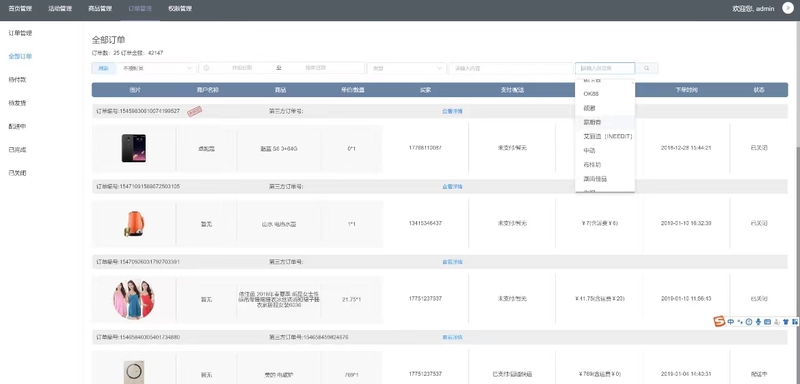The width and height of the screenshot is (800, 384).
Task: Select 艾丽迪 (INEEDIT) from the shop list
Action: (x=605, y=136)
